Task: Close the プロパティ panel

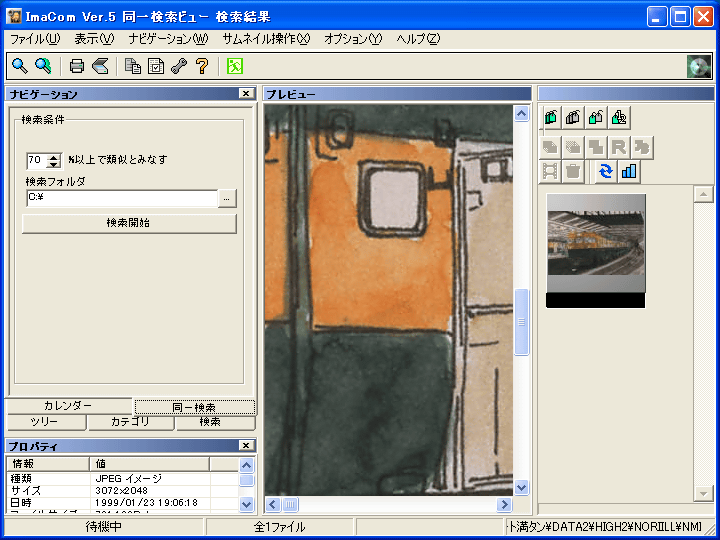Action: [246, 445]
